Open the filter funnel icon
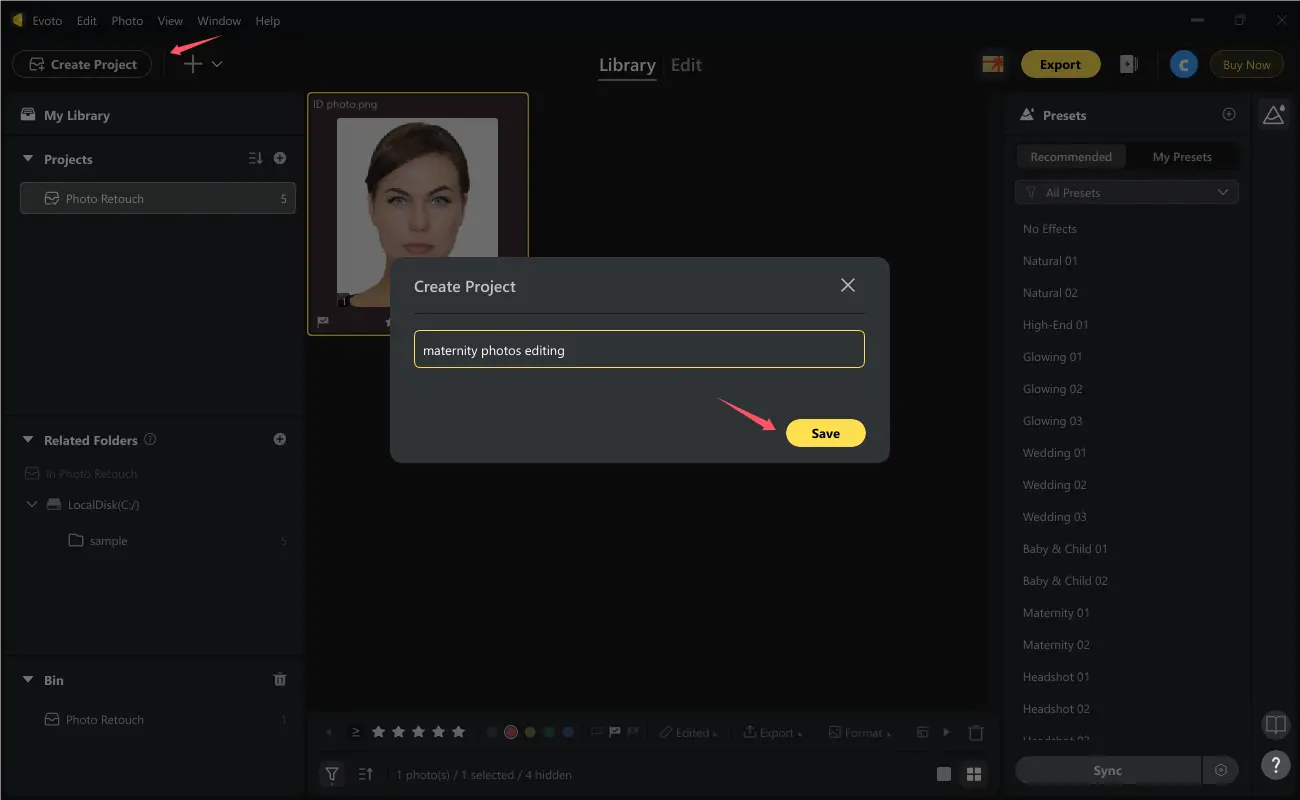 coord(332,773)
